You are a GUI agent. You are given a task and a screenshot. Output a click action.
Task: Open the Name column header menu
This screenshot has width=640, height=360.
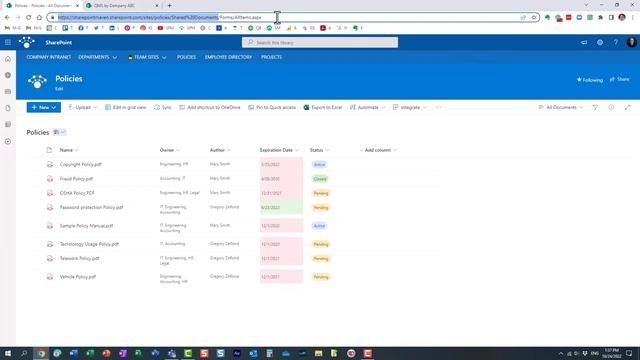click(69, 150)
